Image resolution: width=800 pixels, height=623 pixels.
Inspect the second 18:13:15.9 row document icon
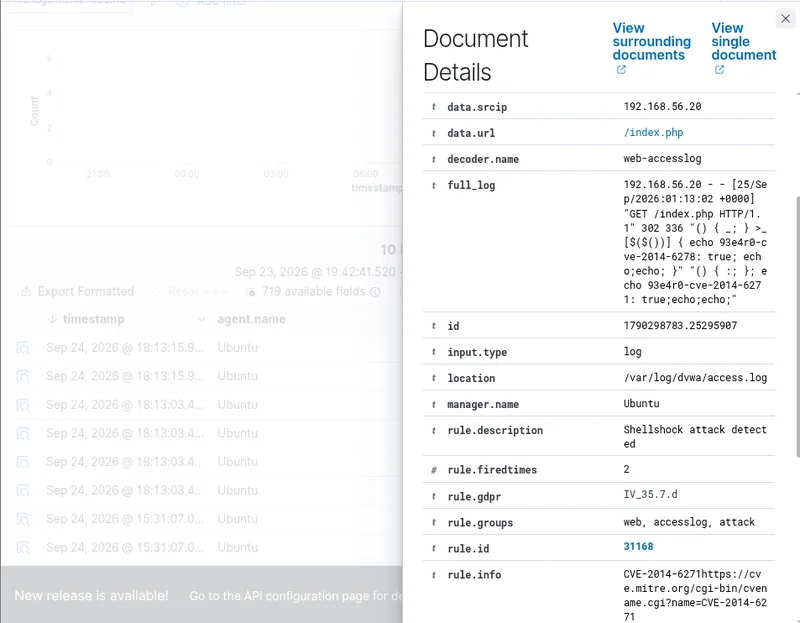click(x=23, y=377)
